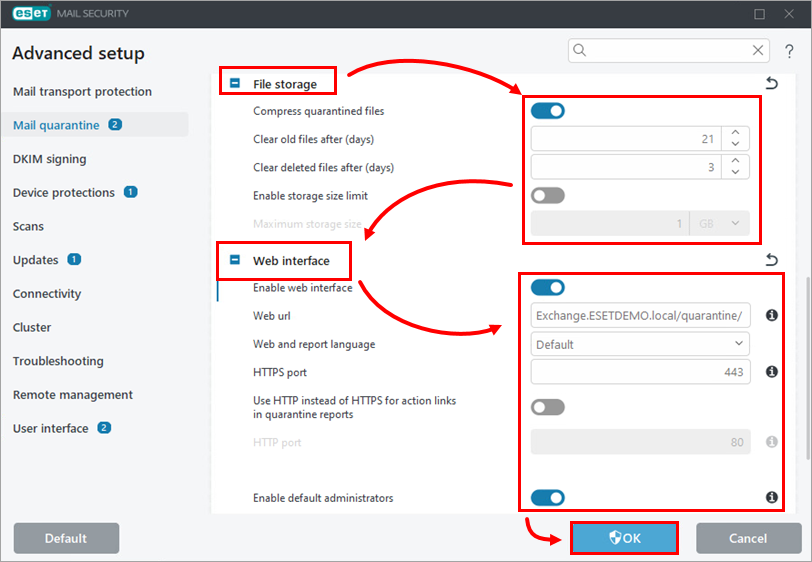Disable Compress quarantined files toggle

547,111
